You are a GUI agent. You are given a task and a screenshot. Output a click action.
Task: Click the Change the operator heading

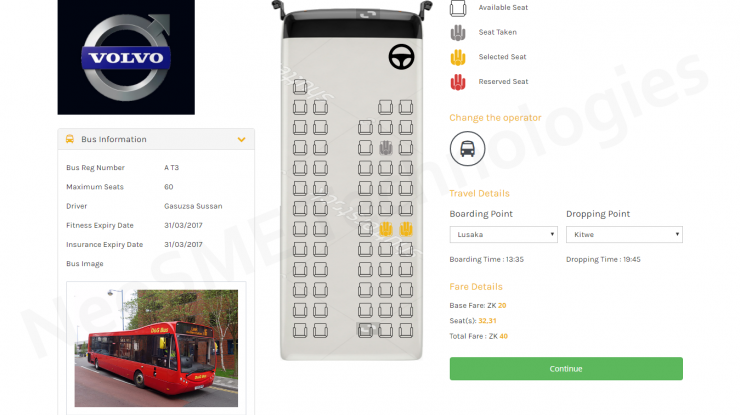(x=495, y=118)
